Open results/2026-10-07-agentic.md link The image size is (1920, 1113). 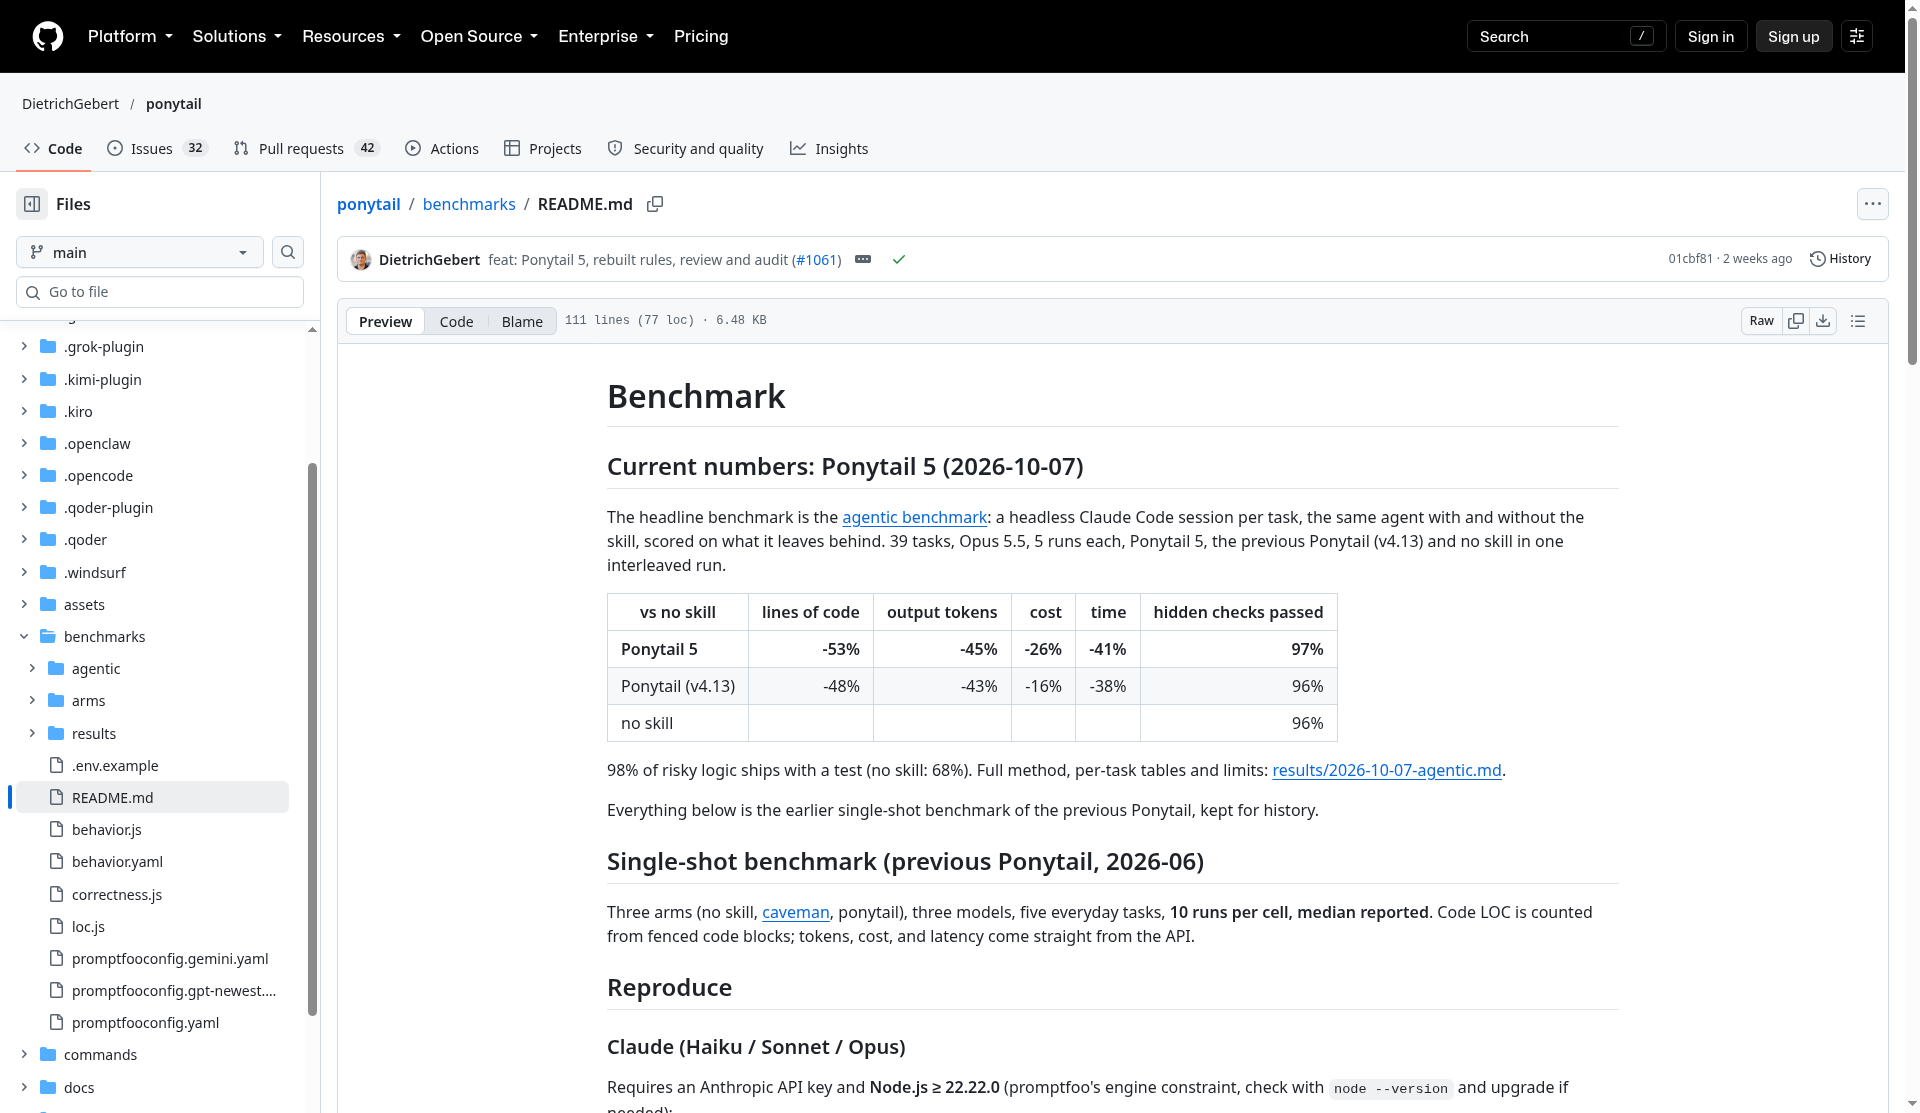(x=1386, y=770)
